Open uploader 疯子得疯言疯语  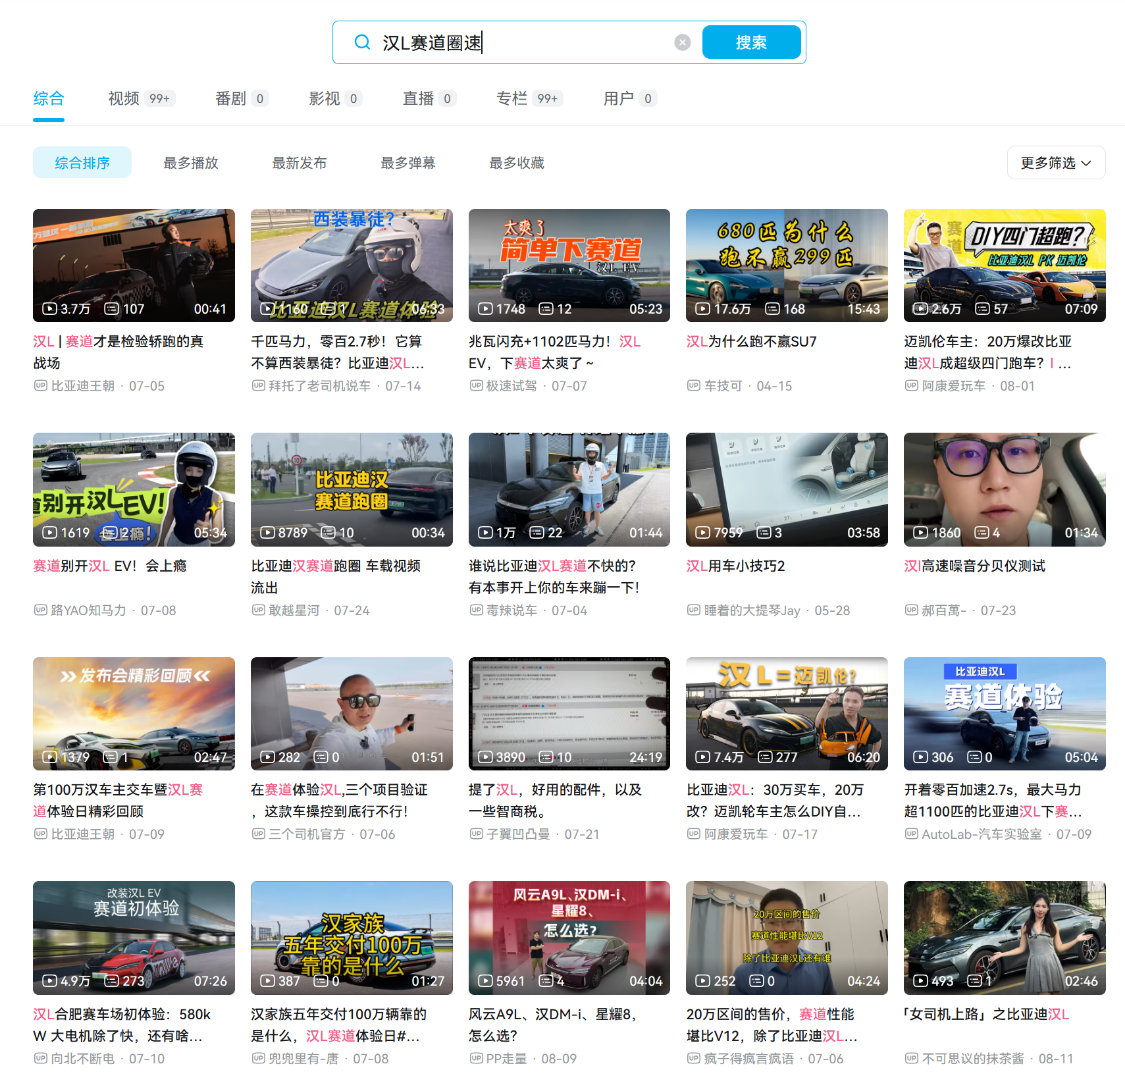(749, 1058)
